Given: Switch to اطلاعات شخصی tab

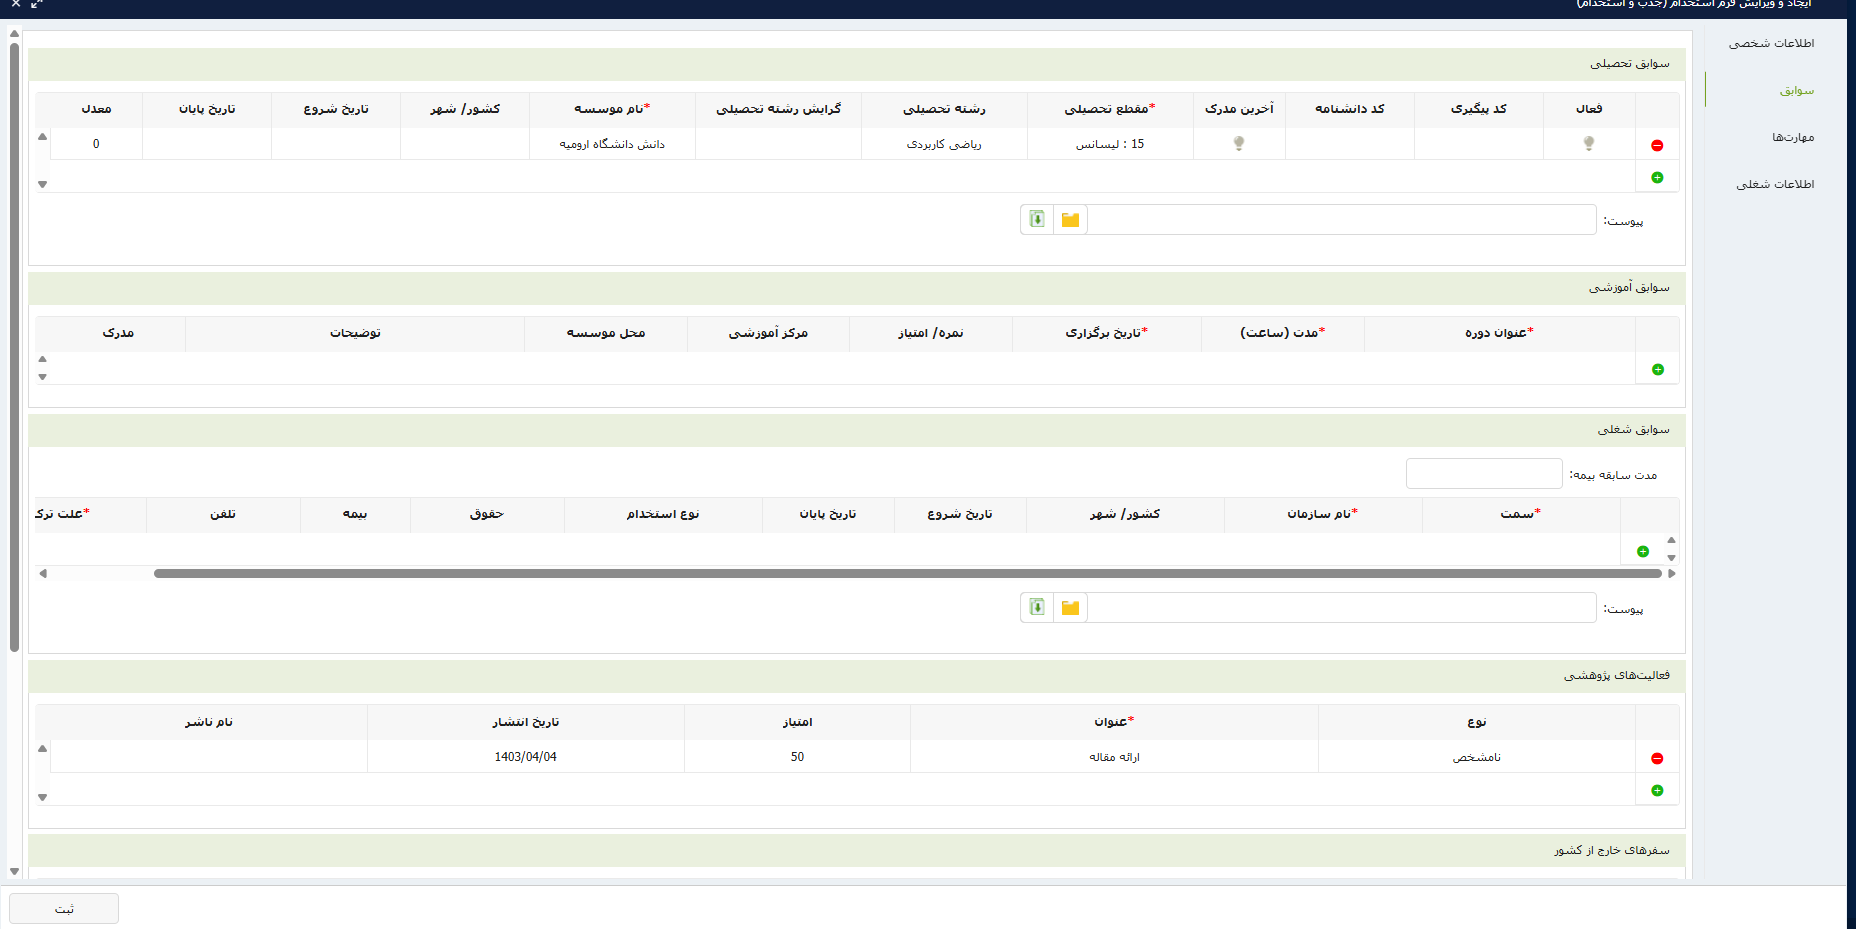Looking at the screenshot, I should point(1771,43).
